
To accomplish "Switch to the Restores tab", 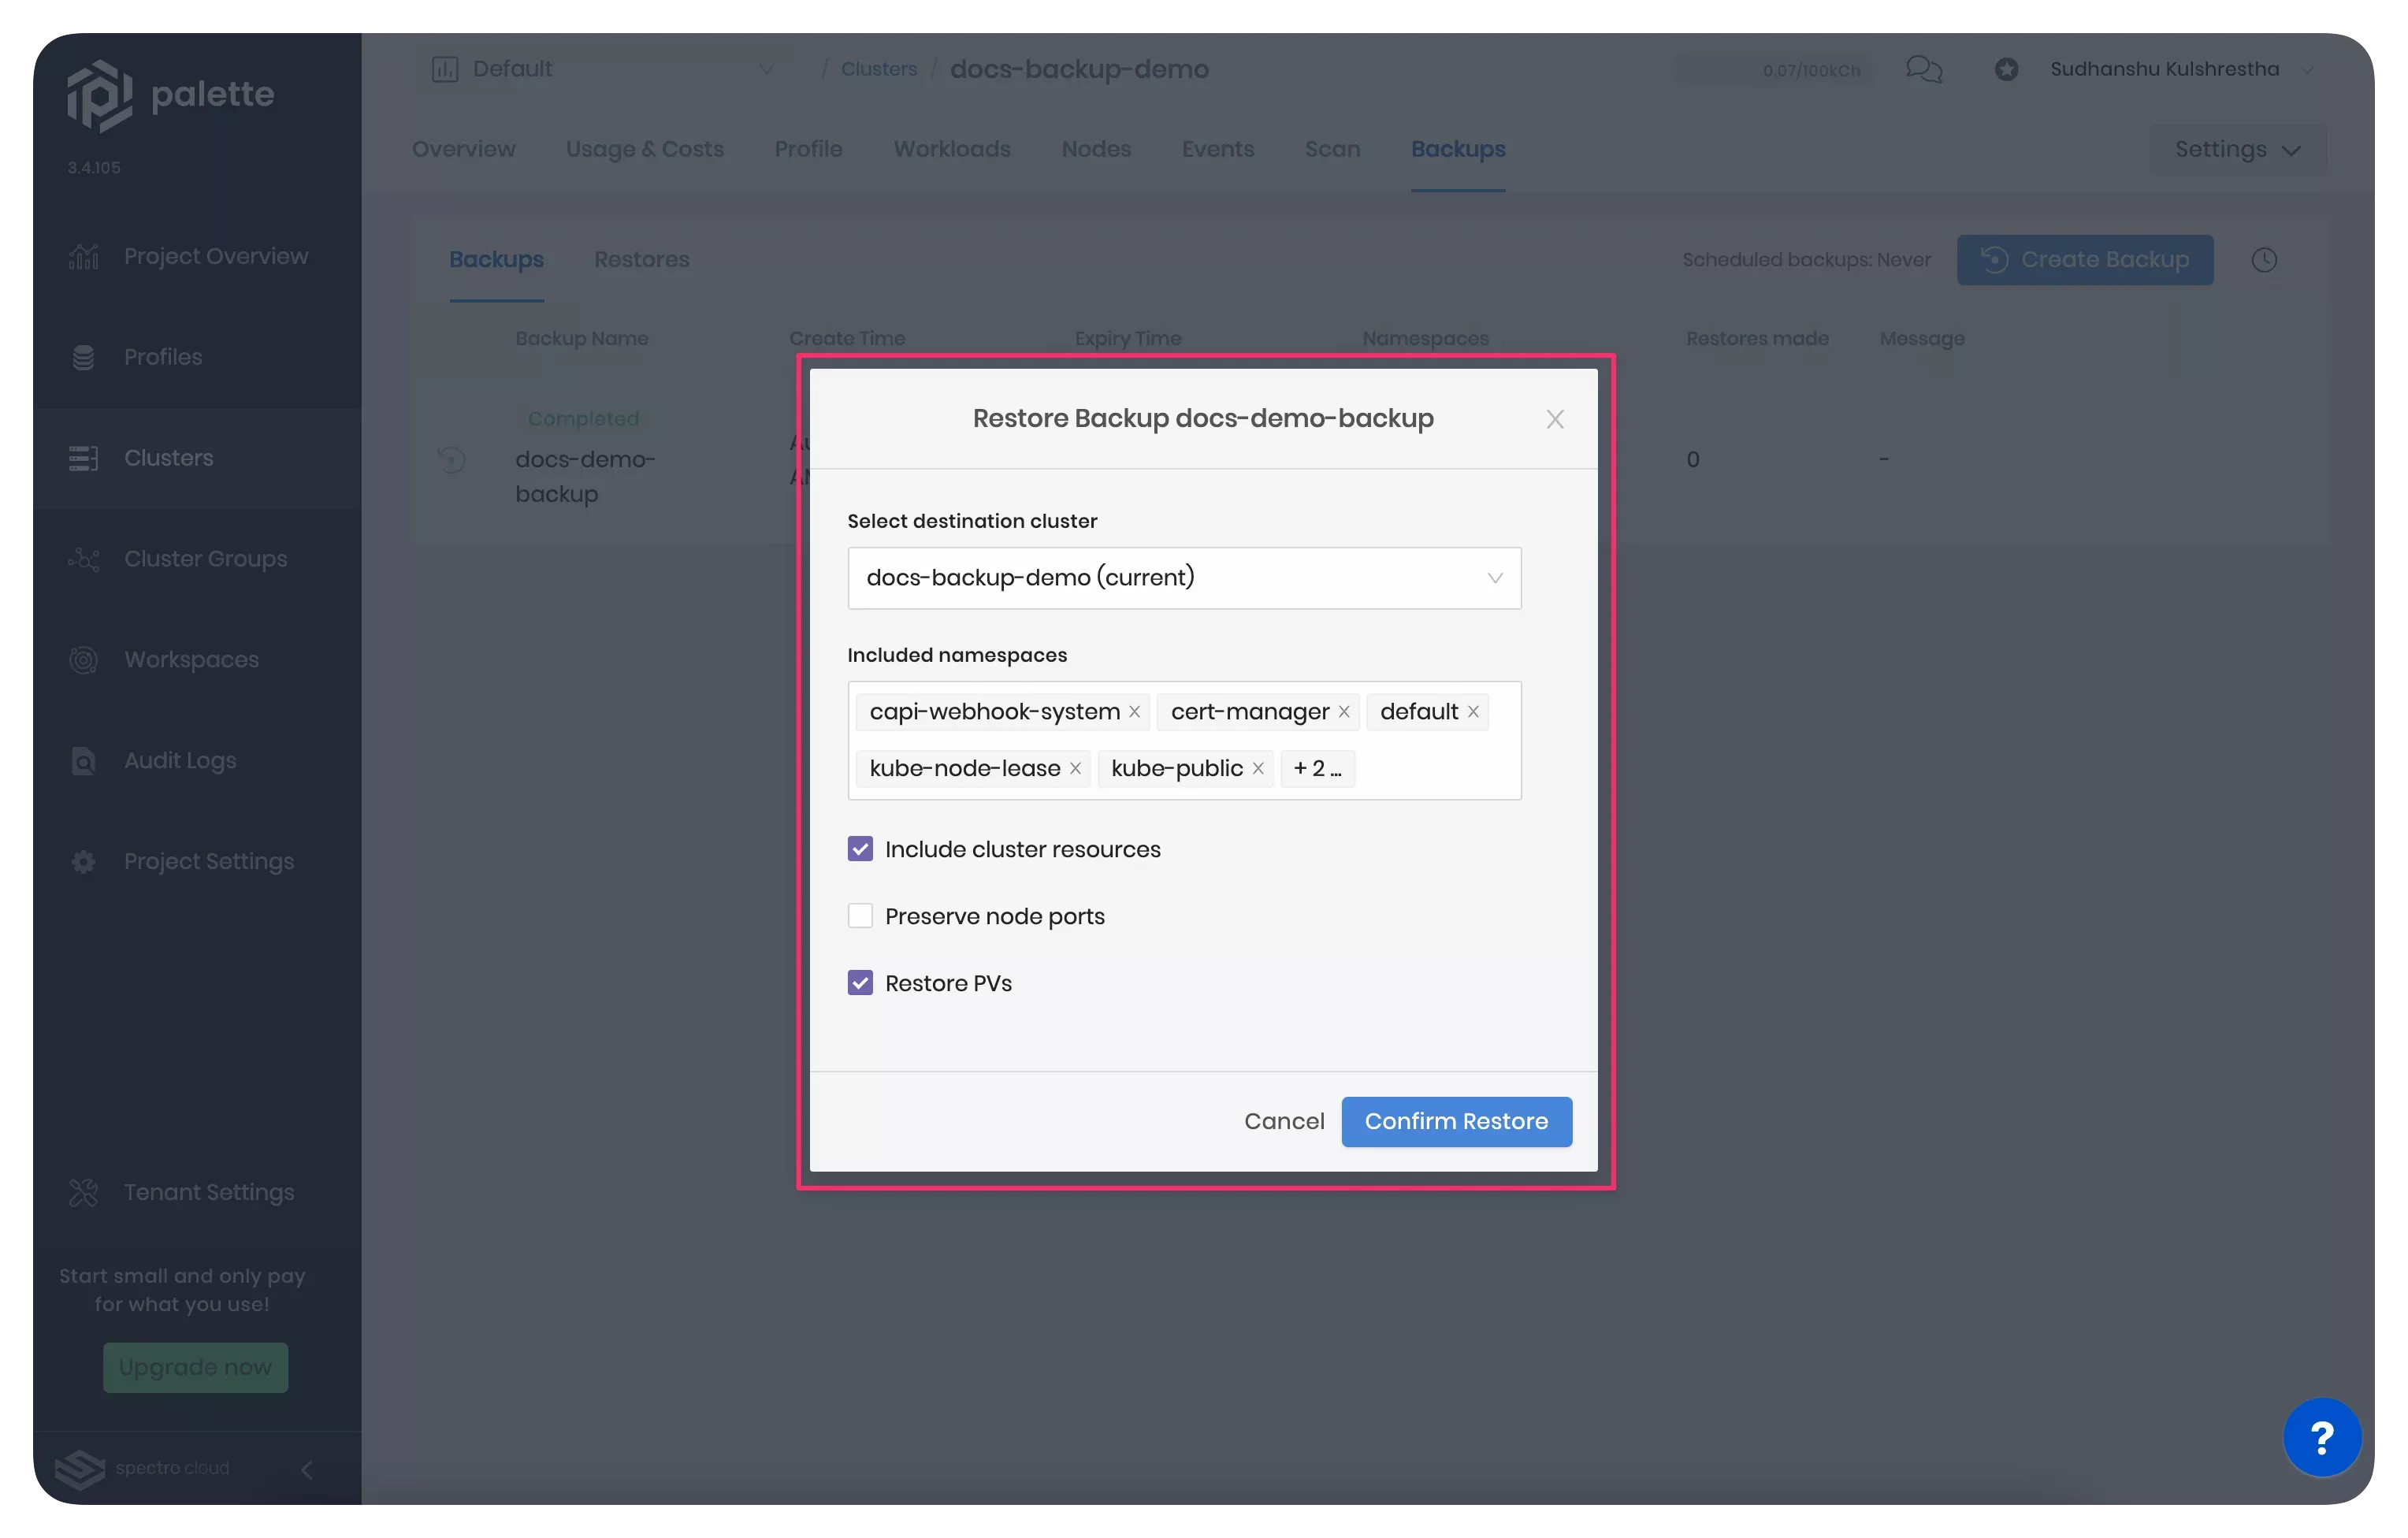I will tap(641, 259).
